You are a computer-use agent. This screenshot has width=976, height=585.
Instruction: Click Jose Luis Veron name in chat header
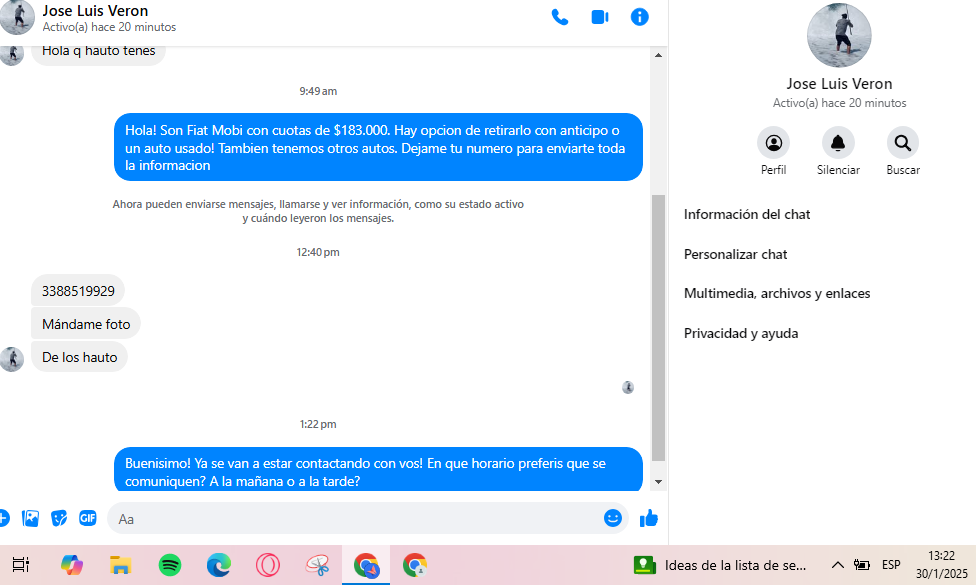pyautogui.click(x=95, y=11)
